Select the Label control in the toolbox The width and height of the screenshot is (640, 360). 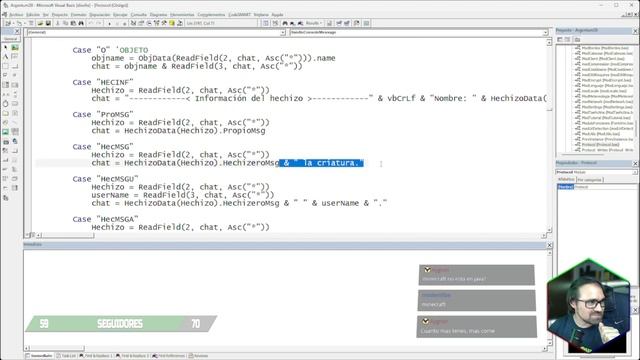[x=6, y=57]
